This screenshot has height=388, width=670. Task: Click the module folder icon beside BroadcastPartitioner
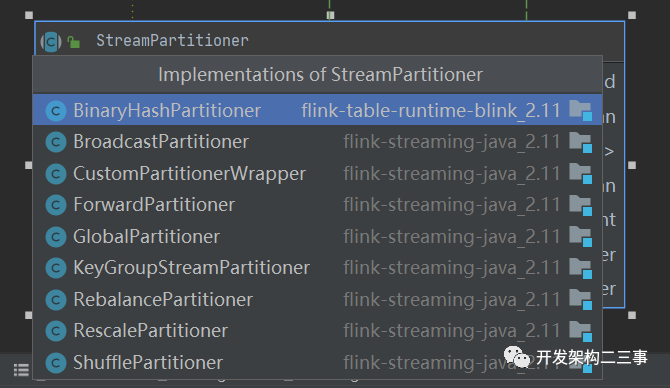tap(581, 142)
